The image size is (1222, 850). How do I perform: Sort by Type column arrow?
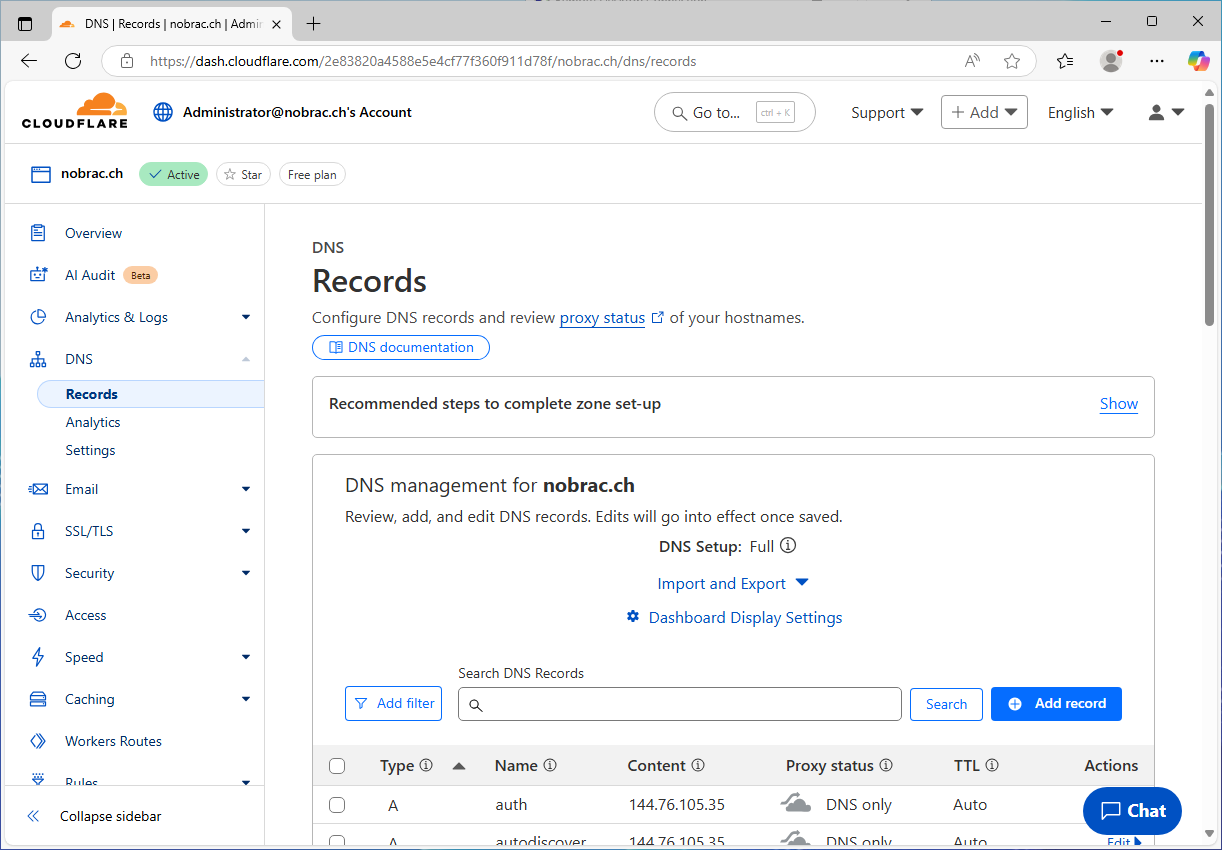[x=459, y=766]
